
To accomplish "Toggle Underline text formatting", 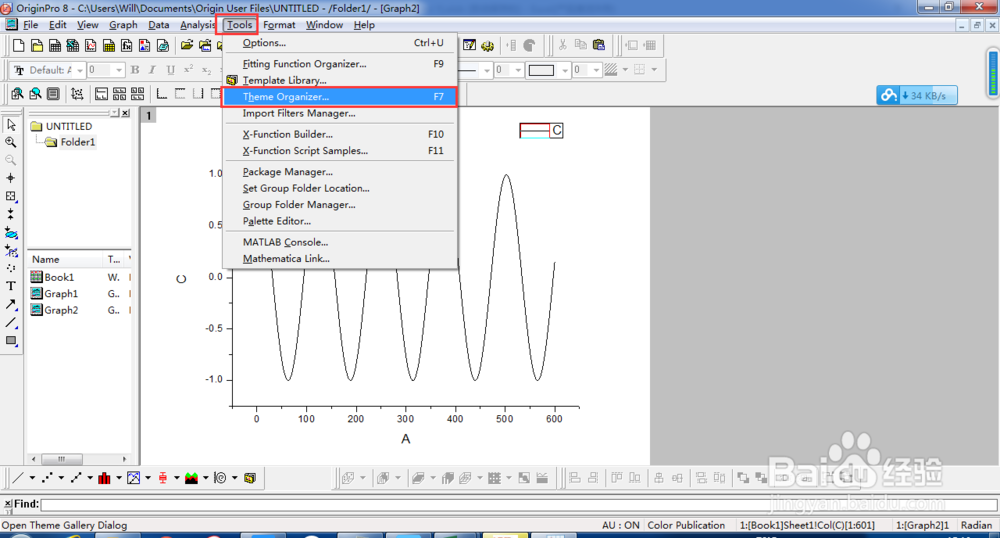I will [x=170, y=69].
